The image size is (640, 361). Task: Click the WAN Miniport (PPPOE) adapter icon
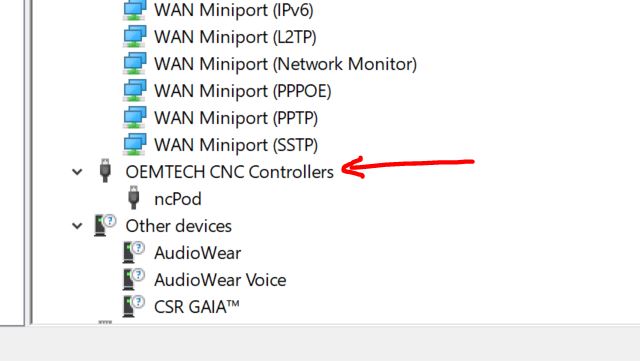[135, 91]
